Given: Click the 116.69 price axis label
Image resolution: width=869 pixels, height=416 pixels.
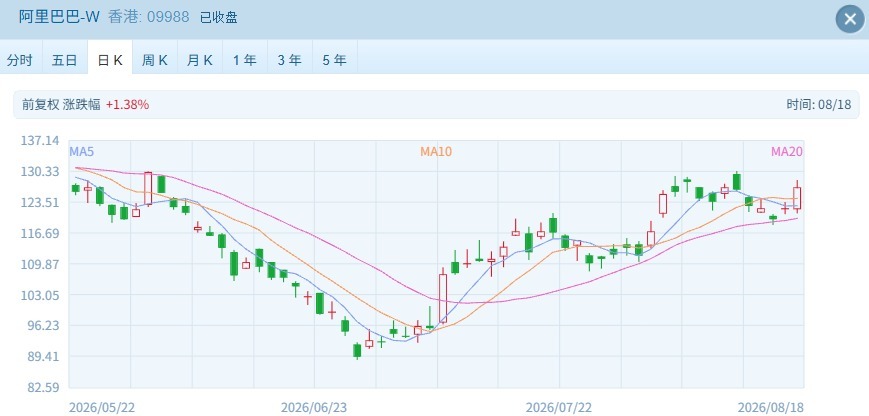Looking at the screenshot, I should click(39, 233).
